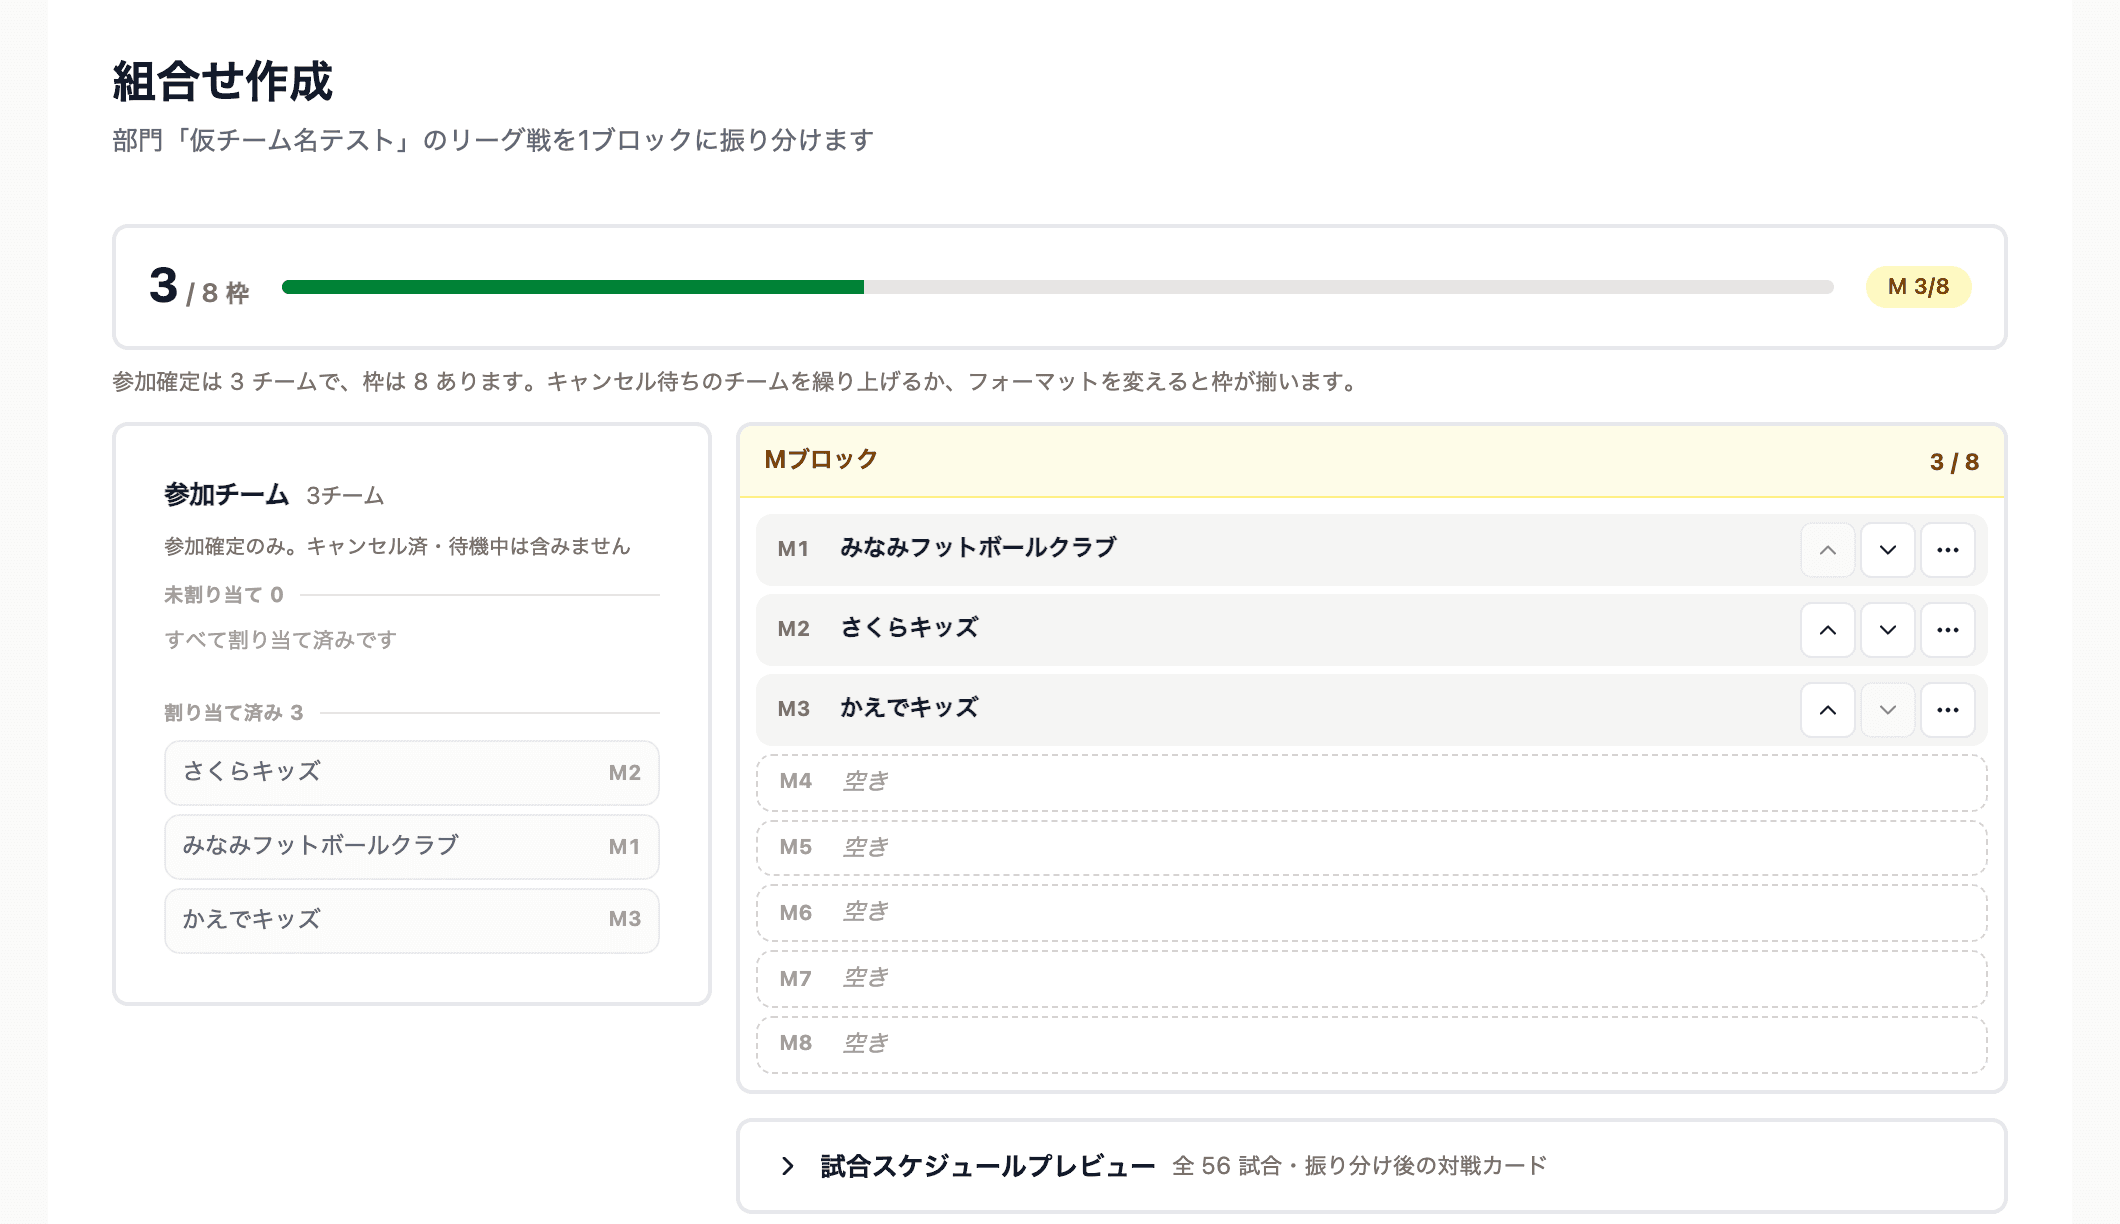Click the 組合せ作成 page title
2120x1224 pixels.
pos(222,81)
